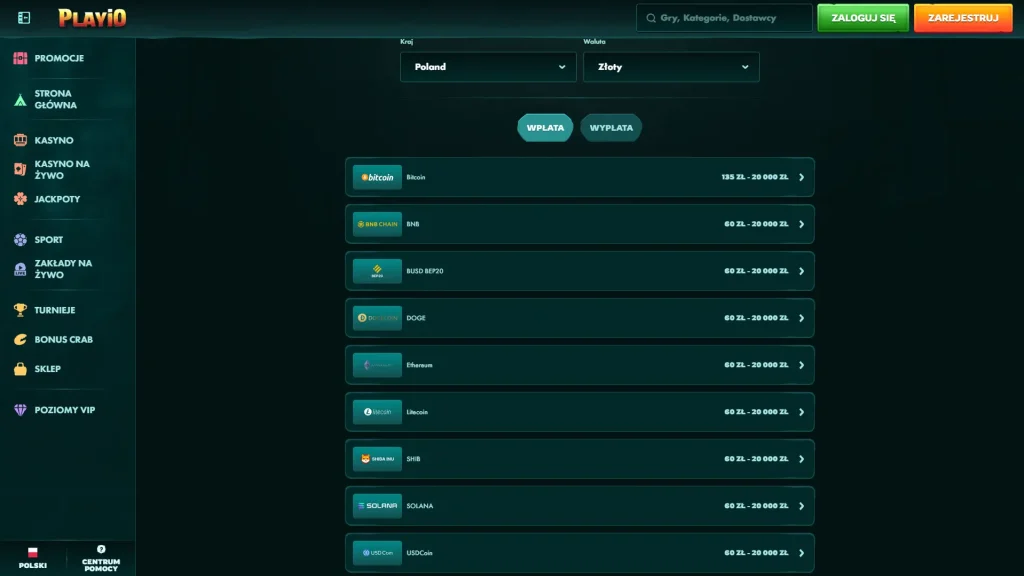Open Sklep in the sidebar
1024x576 pixels.
(x=48, y=369)
